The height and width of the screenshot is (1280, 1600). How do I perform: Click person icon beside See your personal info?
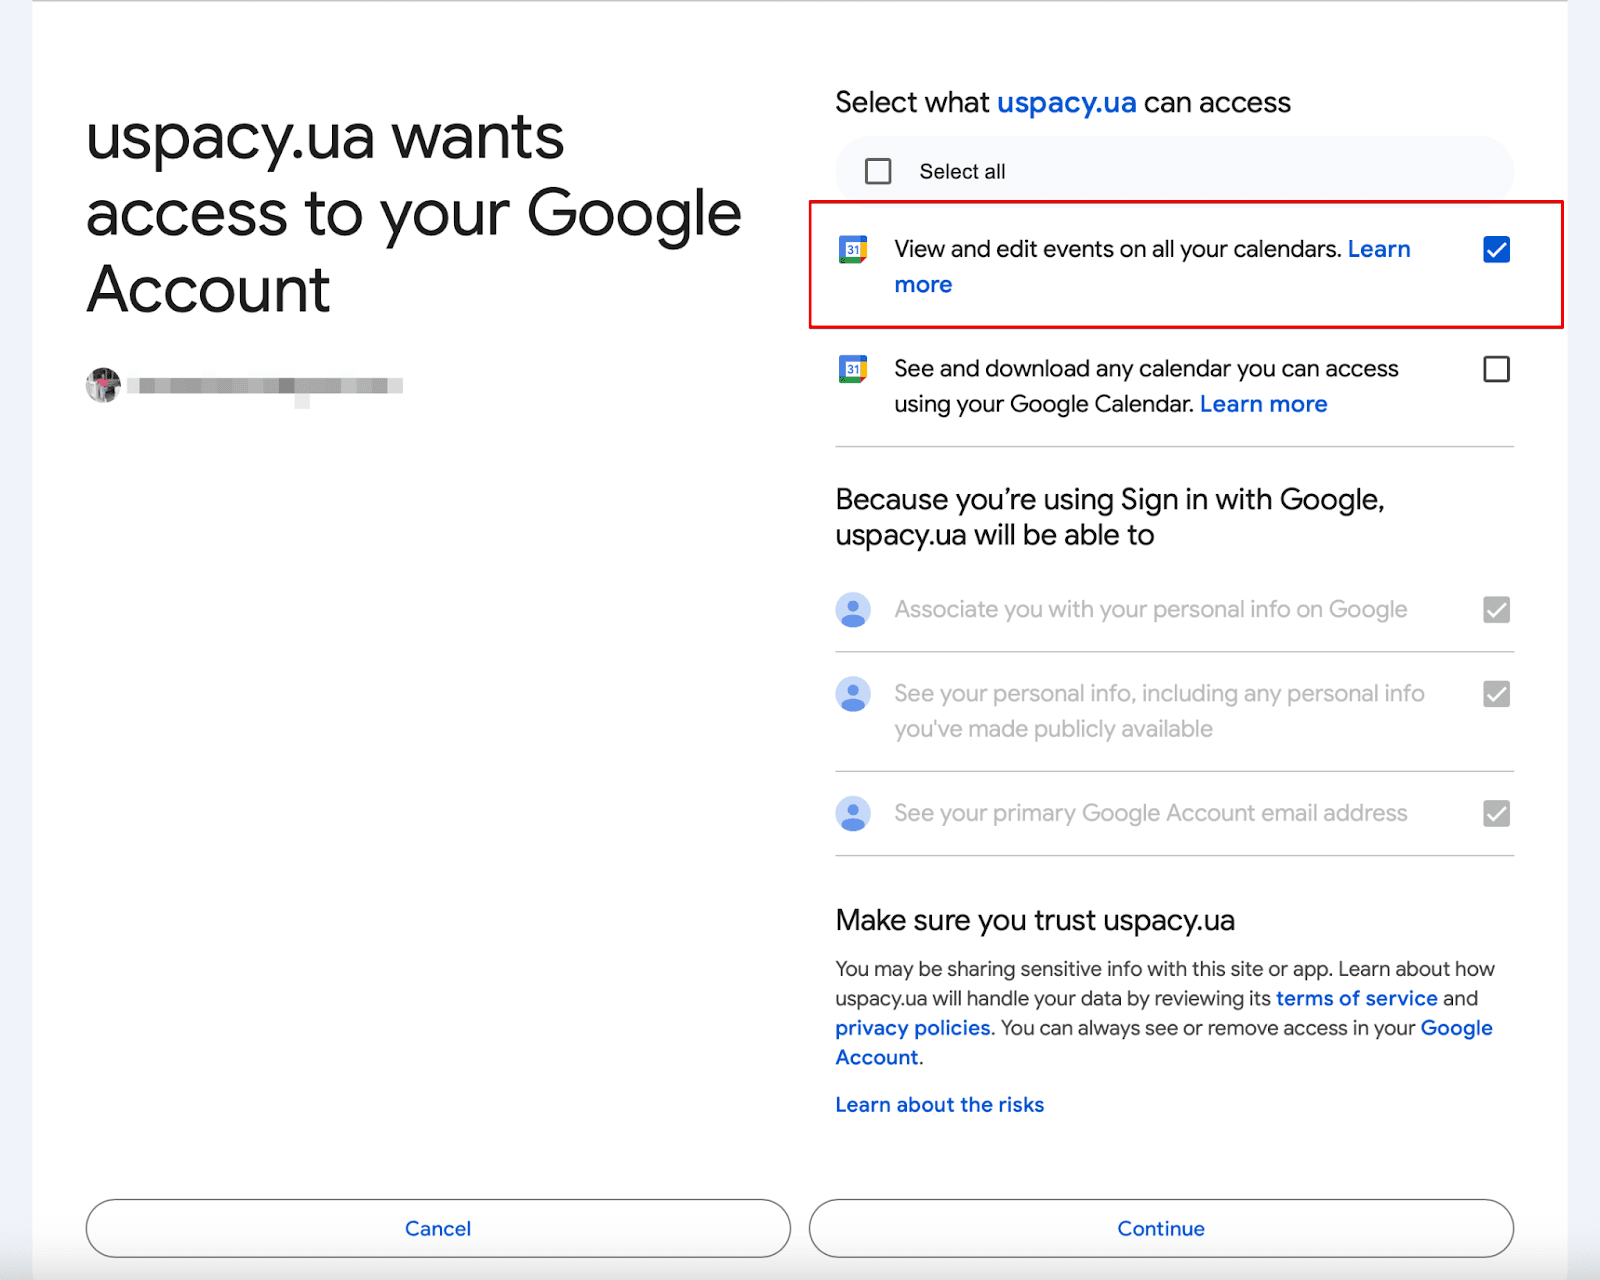pyautogui.click(x=853, y=694)
